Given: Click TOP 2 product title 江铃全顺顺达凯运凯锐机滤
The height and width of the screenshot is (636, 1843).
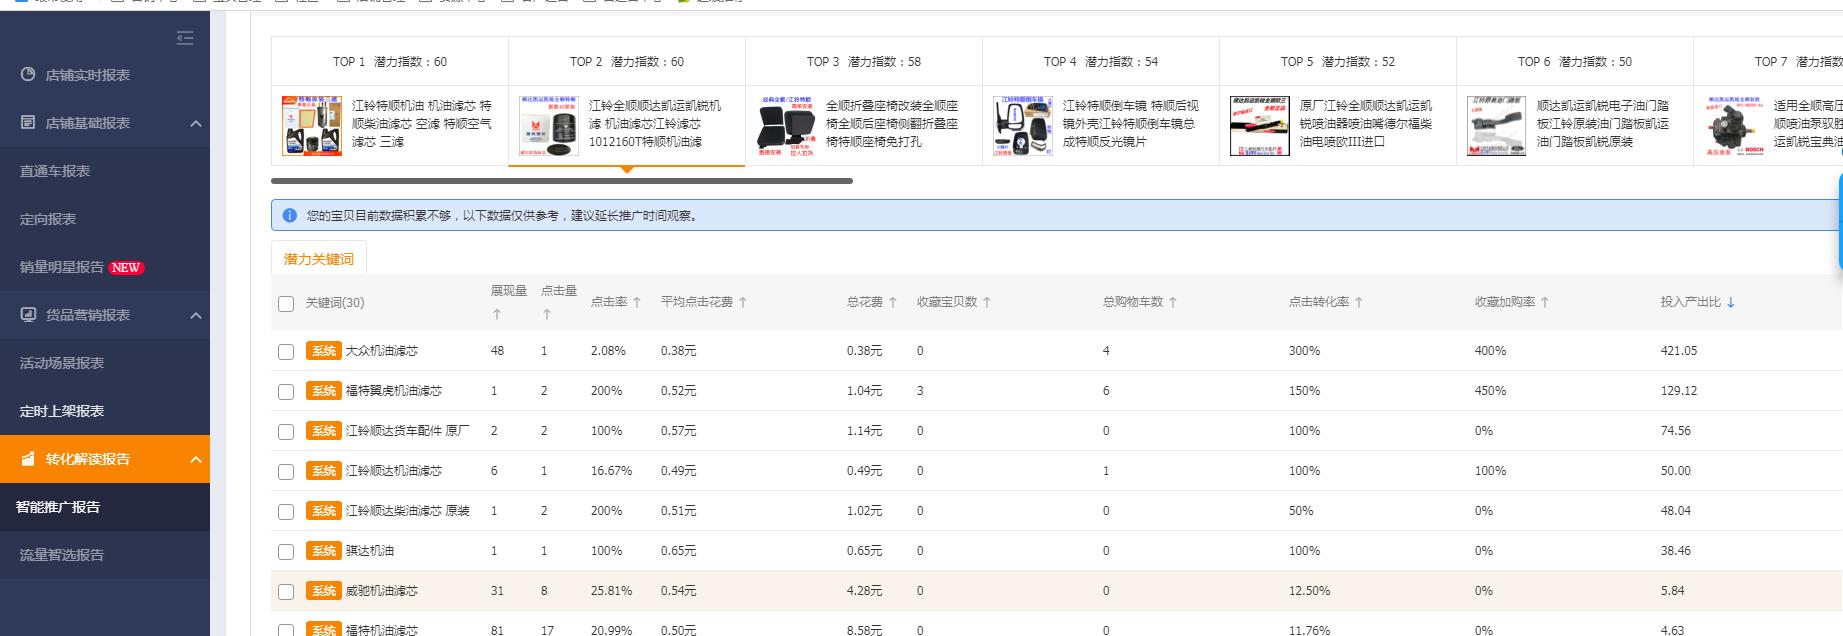Looking at the screenshot, I should tap(655, 123).
